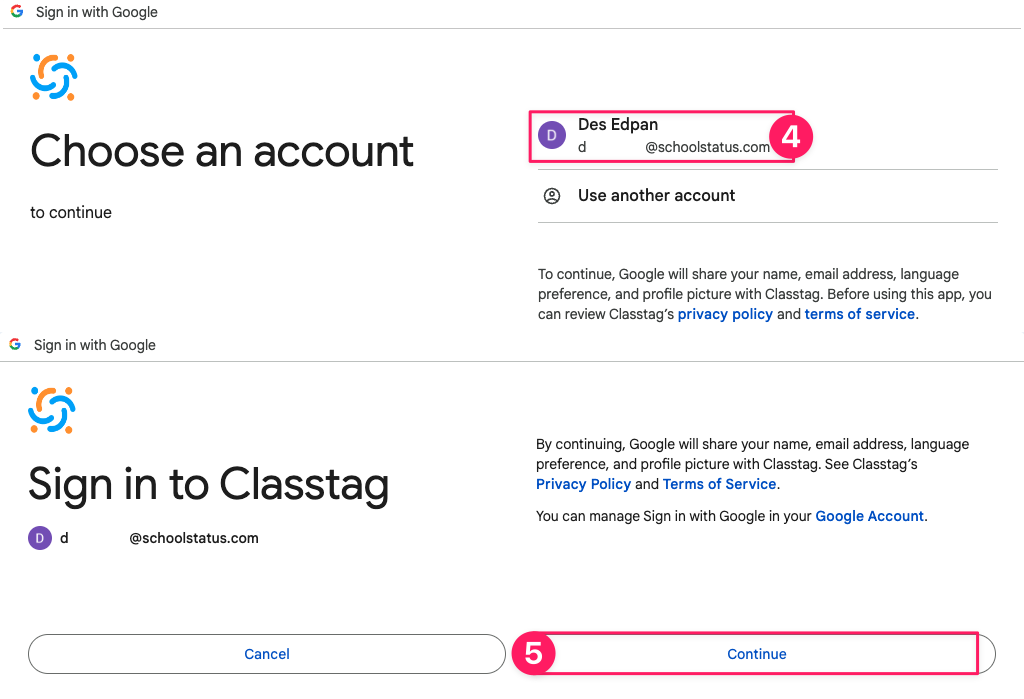Viewport: 1024px width, 699px height.
Task: Click the email address below "Sign in to Classtag"
Action: point(160,538)
